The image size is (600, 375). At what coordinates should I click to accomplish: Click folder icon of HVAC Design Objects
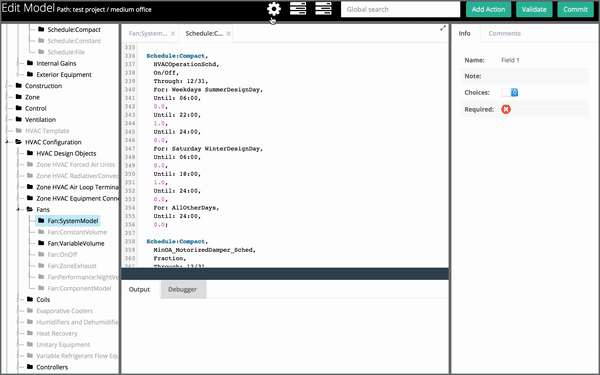30,153
